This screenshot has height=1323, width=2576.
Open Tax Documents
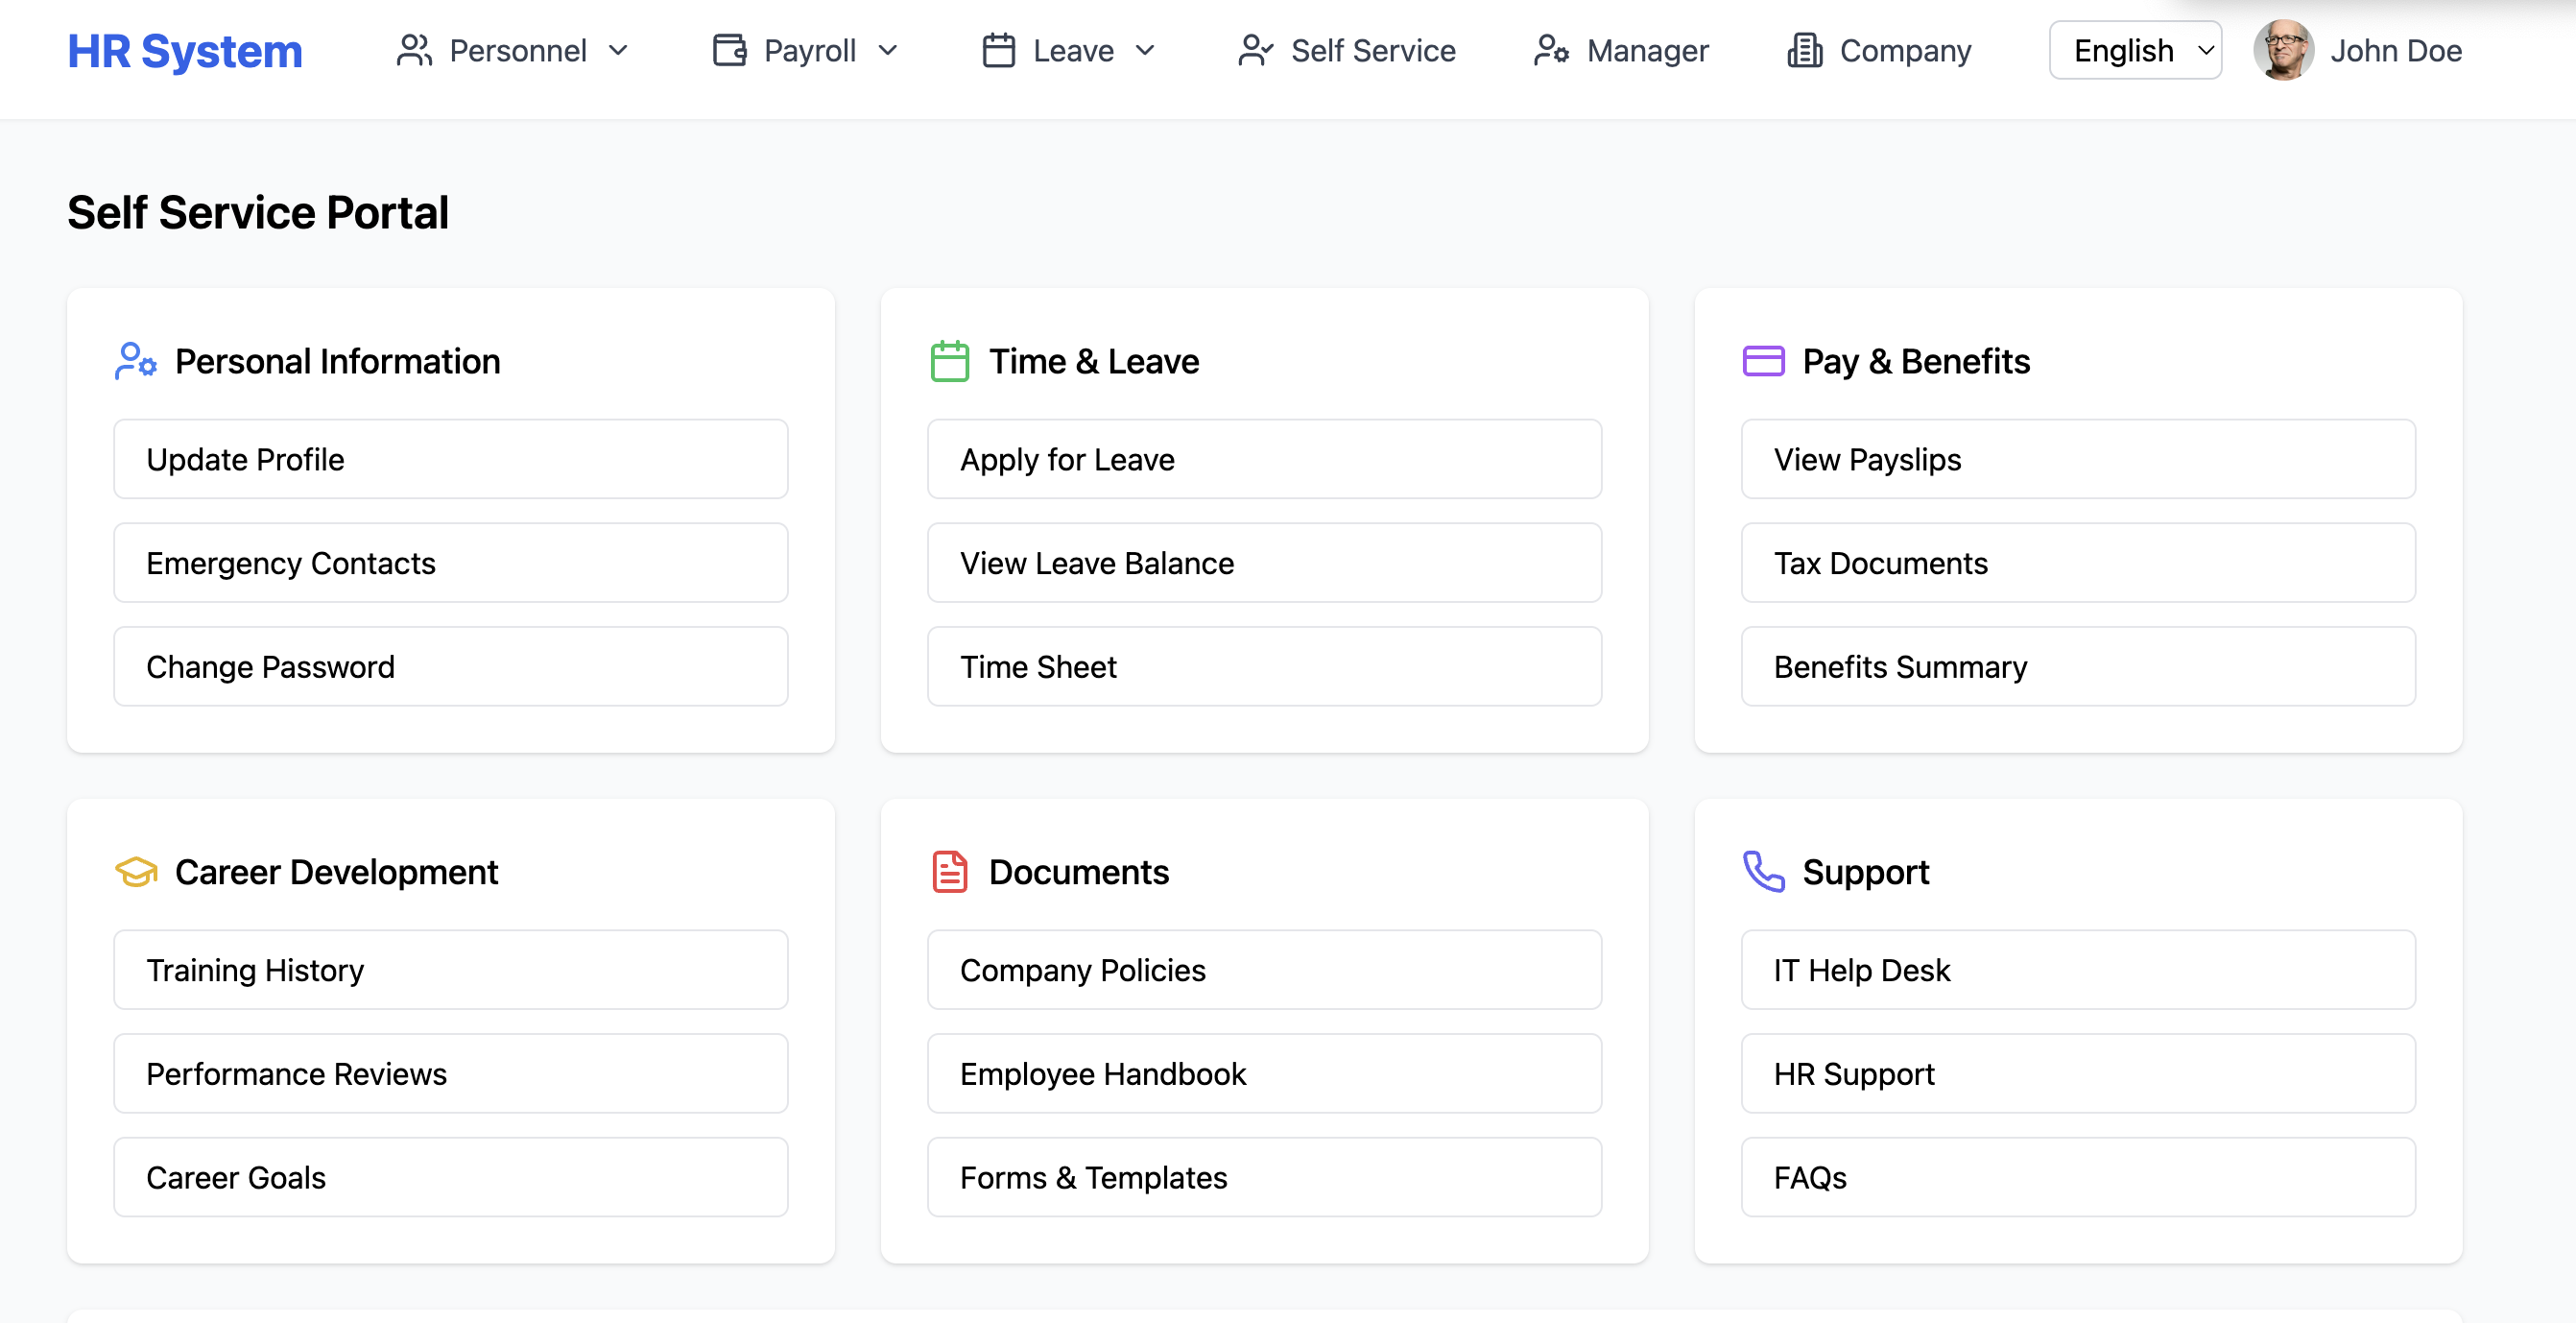[2079, 563]
